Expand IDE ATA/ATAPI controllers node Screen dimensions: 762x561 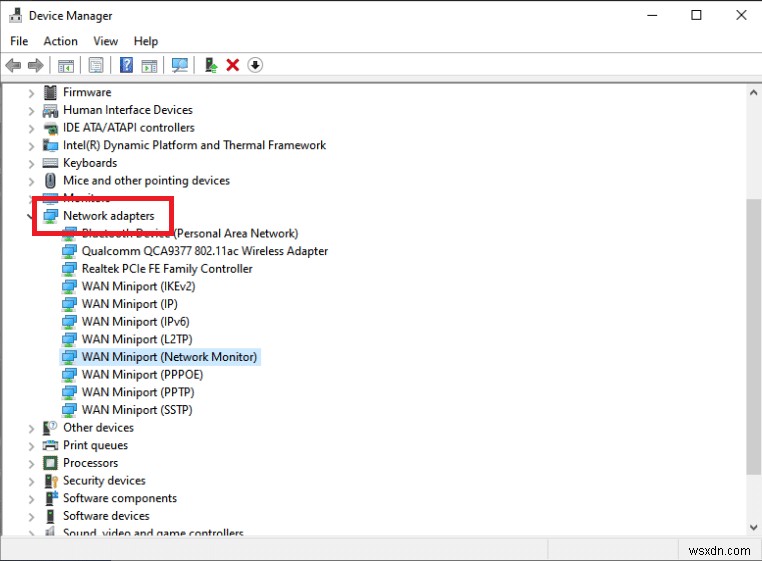[31, 128]
